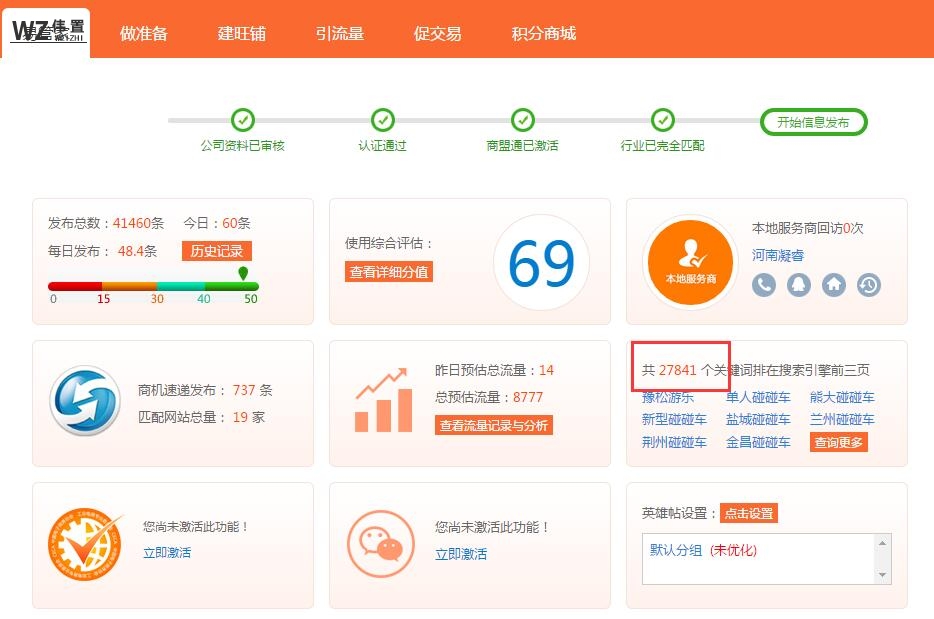The image size is (934, 619).
Task: Click the WZ伟置 logo in top left corner
Action: click(45, 28)
